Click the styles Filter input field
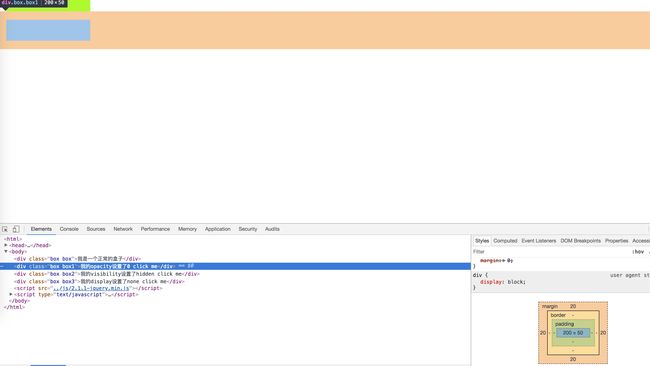The width and height of the screenshot is (650, 366). (x=549, y=252)
